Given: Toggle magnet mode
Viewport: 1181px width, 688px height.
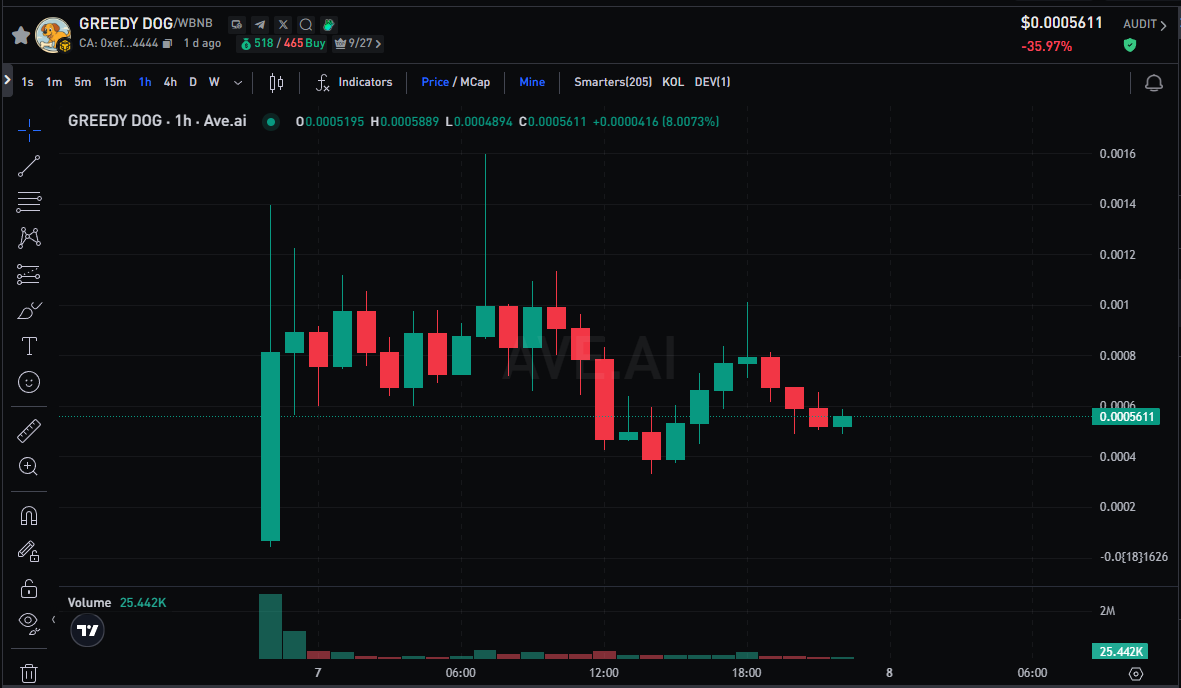Looking at the screenshot, I should point(29,515).
